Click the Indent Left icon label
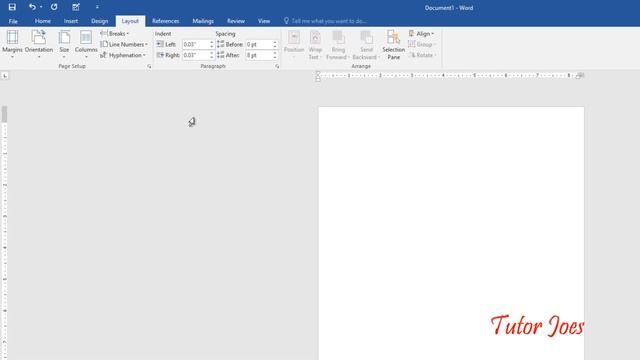This screenshot has width=640, height=360. pyautogui.click(x=166, y=44)
